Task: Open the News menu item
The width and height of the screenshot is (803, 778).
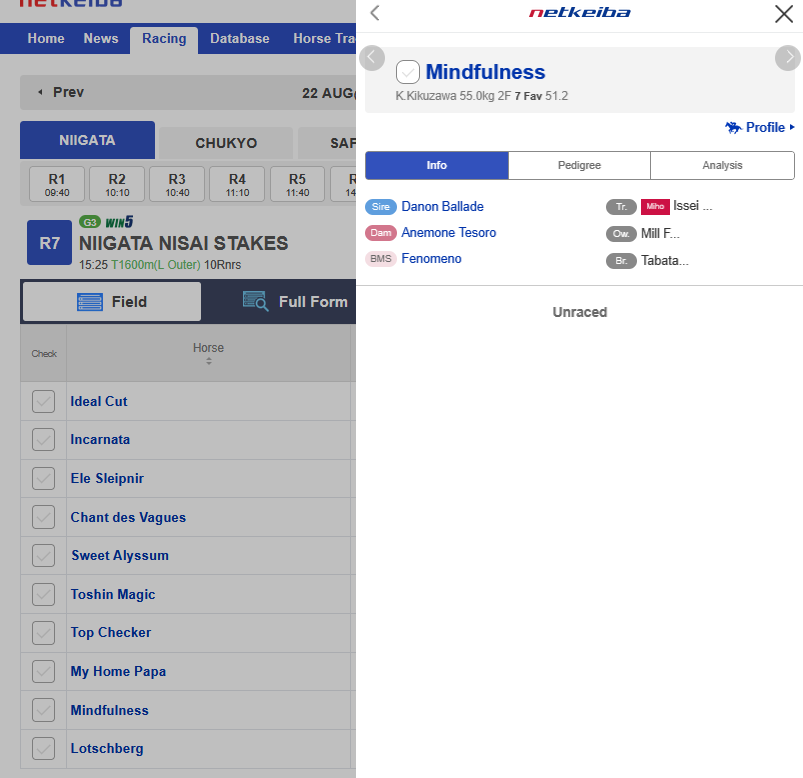Action: (101, 38)
